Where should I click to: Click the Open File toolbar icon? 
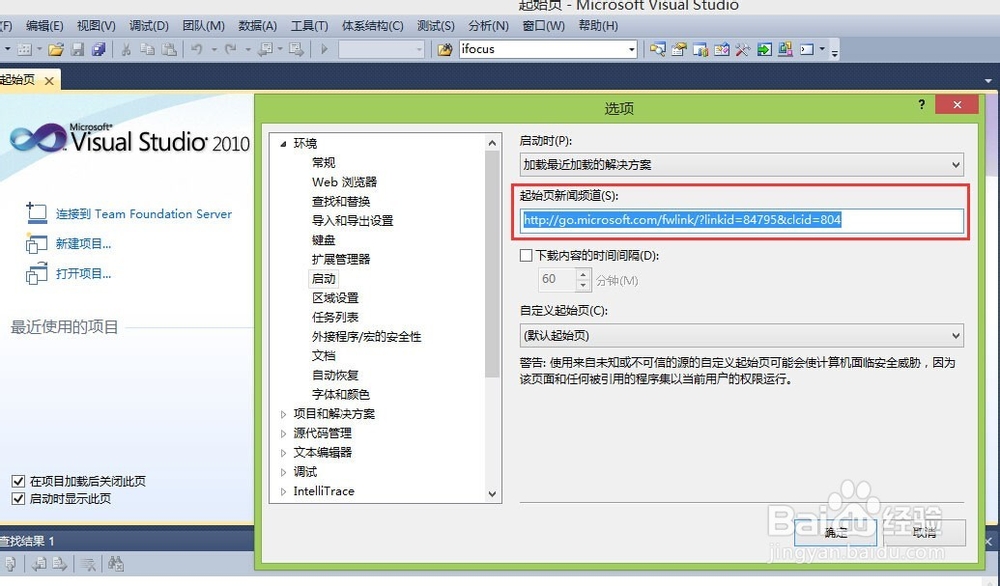tap(55, 49)
